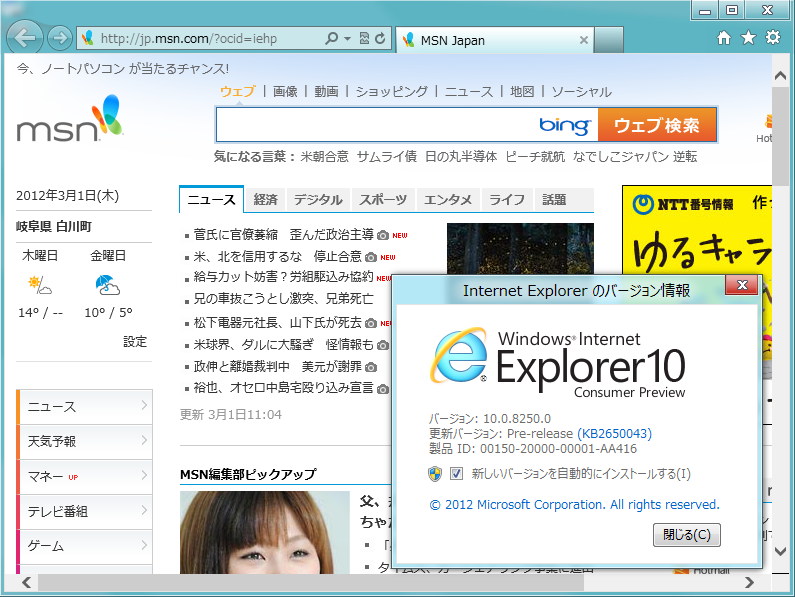Click Friday rain umbrella weather icon
This screenshot has height=597, width=795.
107,285
